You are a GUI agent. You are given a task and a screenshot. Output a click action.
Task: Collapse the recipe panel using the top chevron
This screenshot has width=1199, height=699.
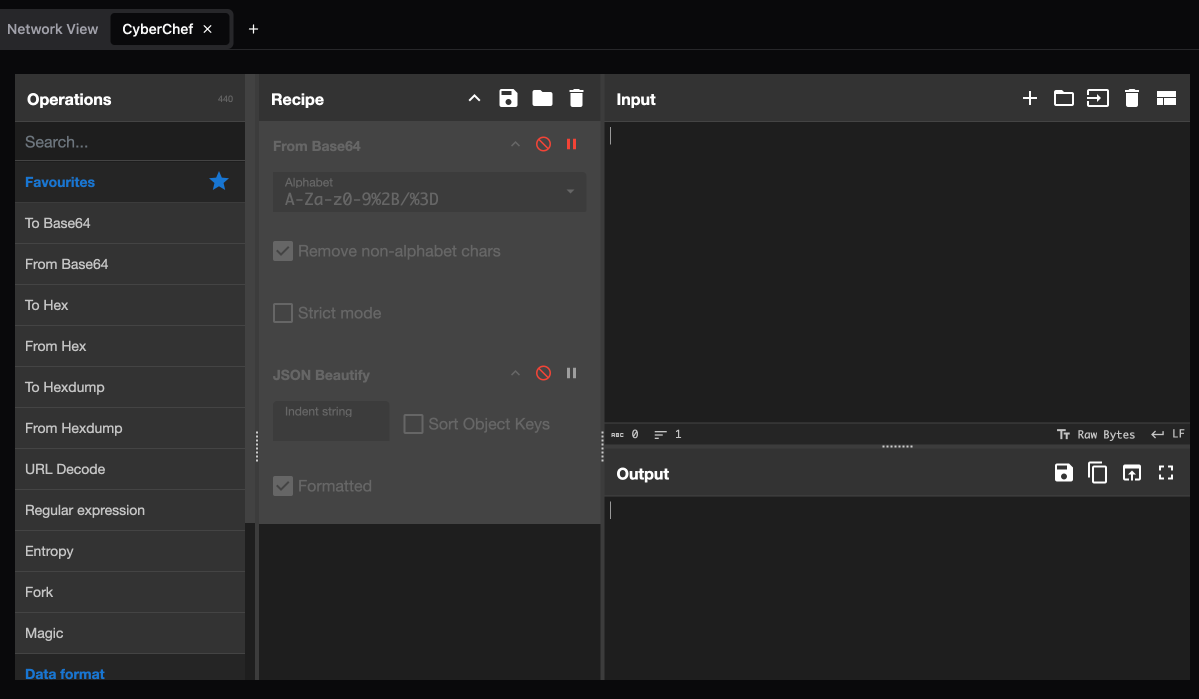(474, 99)
